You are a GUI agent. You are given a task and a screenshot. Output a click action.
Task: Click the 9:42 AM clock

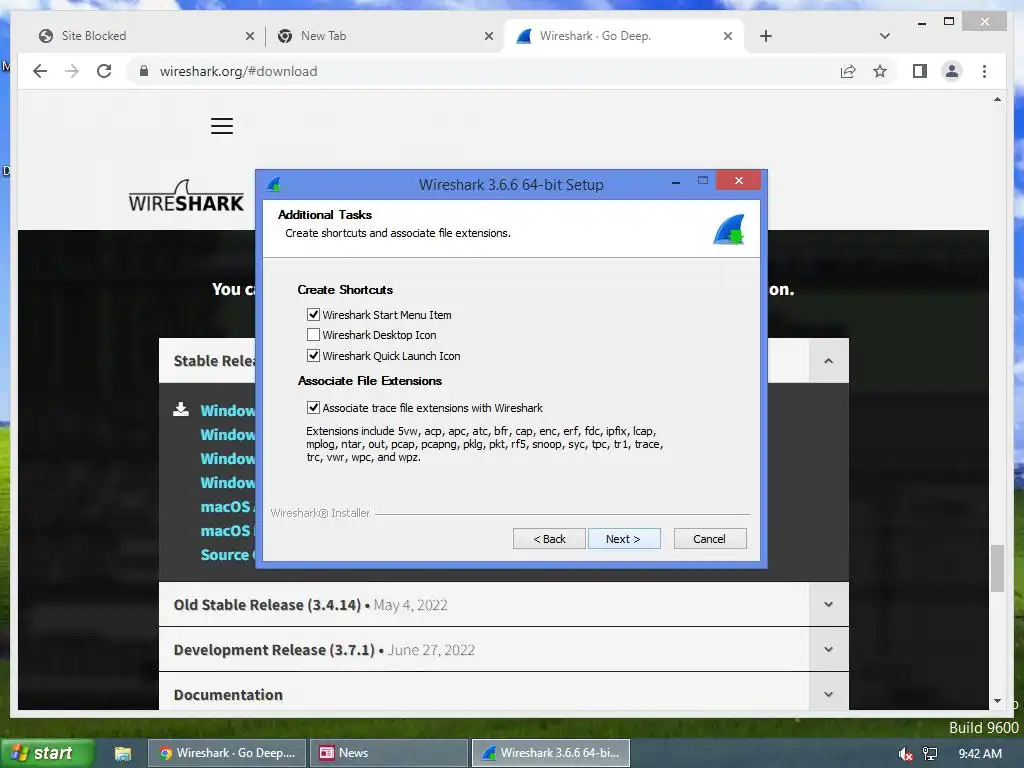pos(980,754)
